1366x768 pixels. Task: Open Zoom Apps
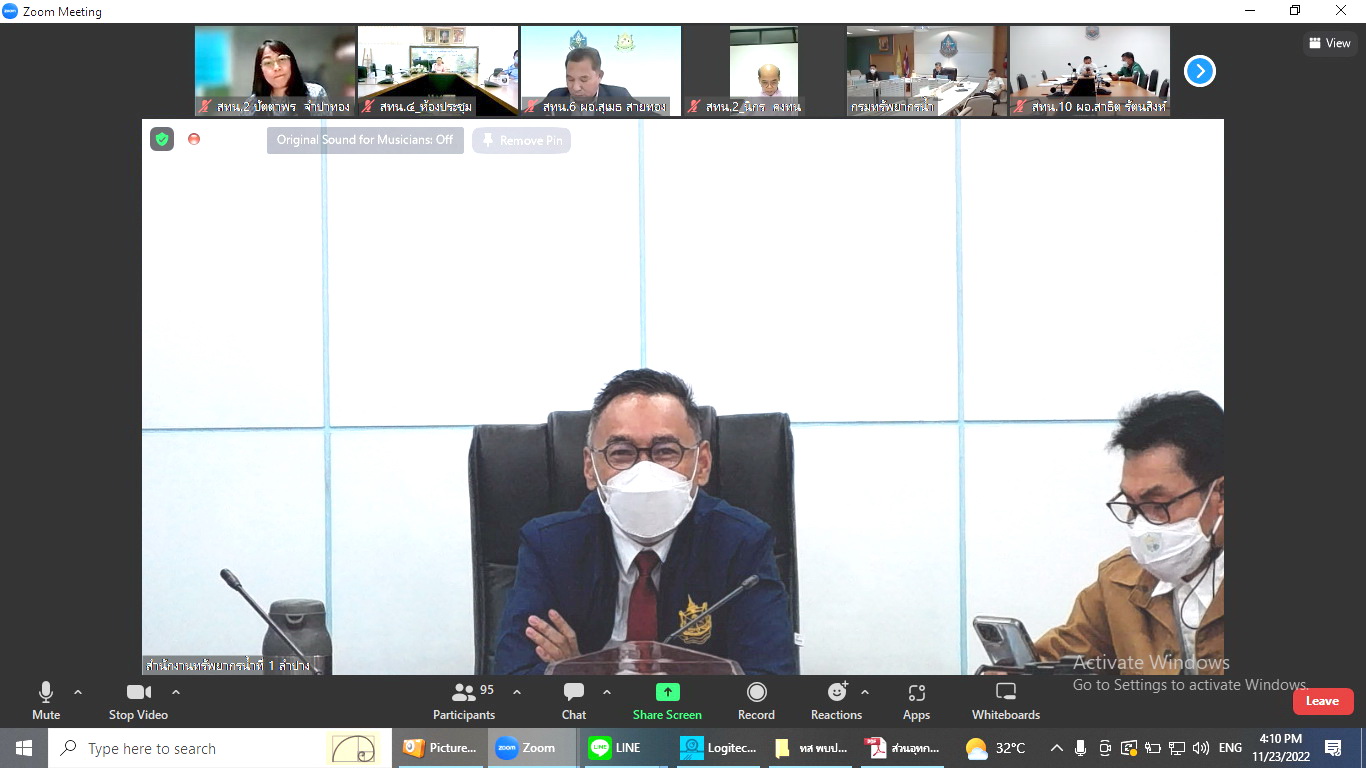pos(916,700)
